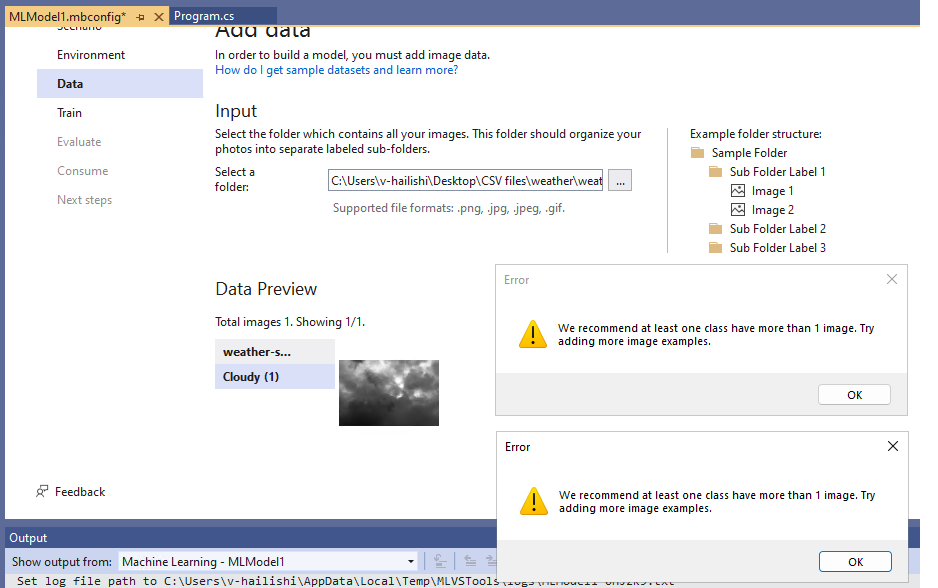The width and height of the screenshot is (938, 588).
Task: Click the Cloudy image thumbnail
Action: click(388, 392)
